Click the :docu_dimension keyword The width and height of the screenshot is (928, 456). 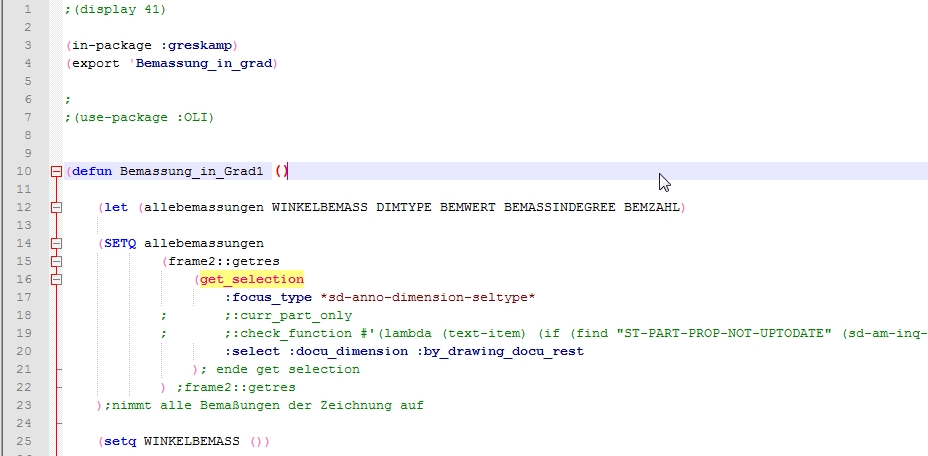click(x=348, y=352)
